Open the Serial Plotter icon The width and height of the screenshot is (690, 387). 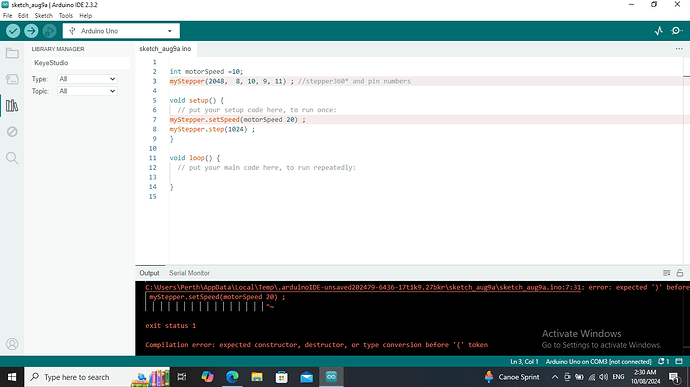coord(658,31)
